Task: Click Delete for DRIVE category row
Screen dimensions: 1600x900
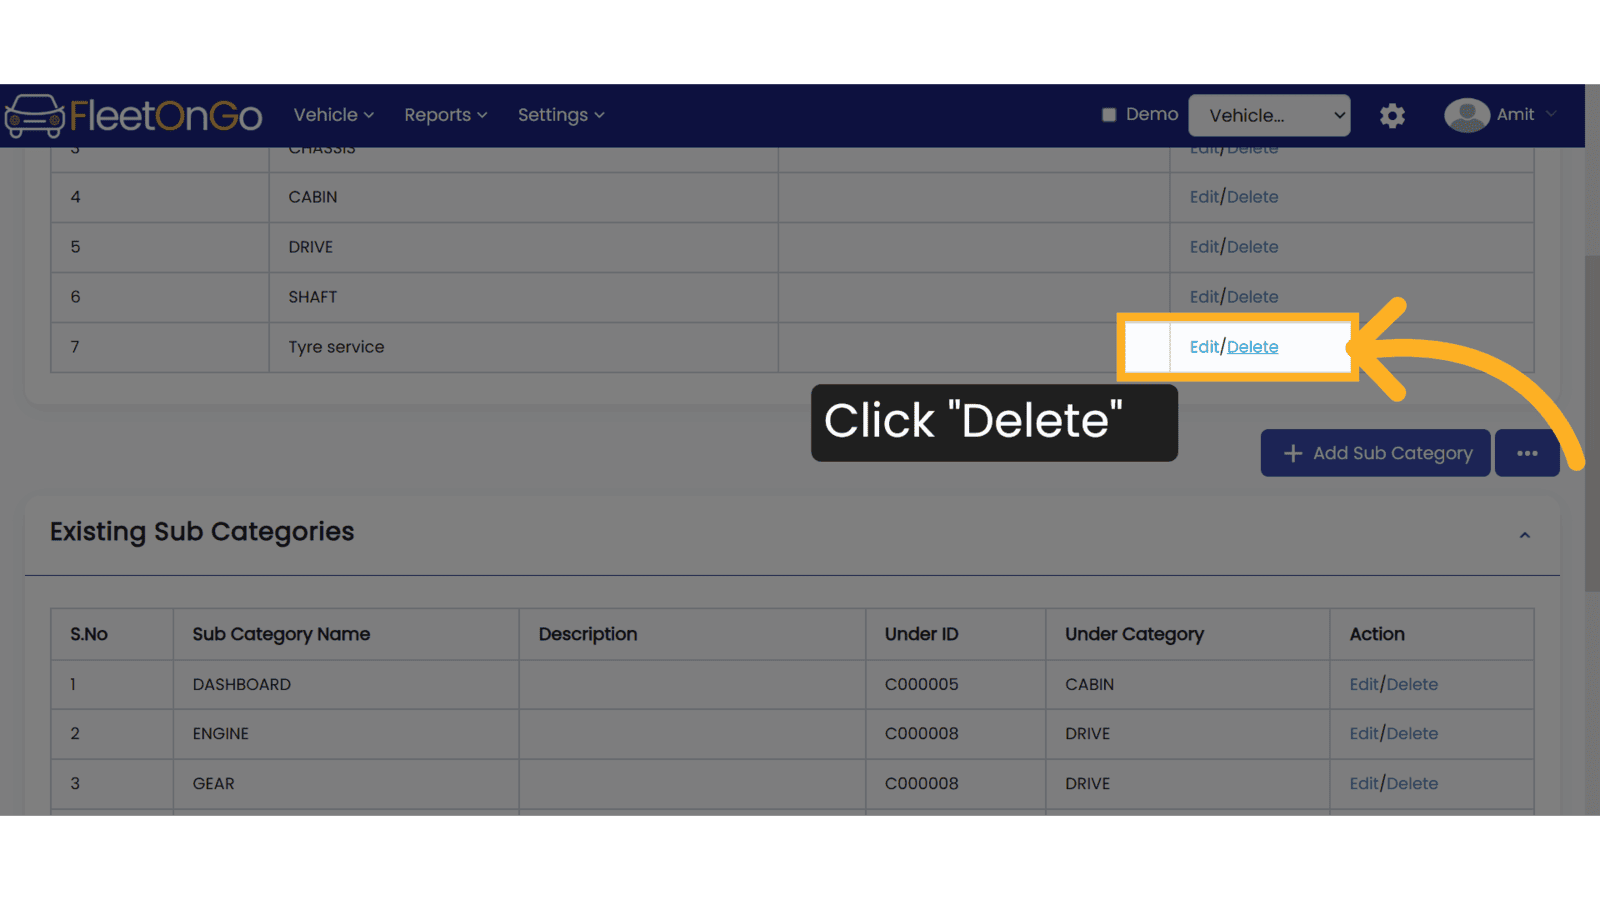Action: (x=1252, y=247)
